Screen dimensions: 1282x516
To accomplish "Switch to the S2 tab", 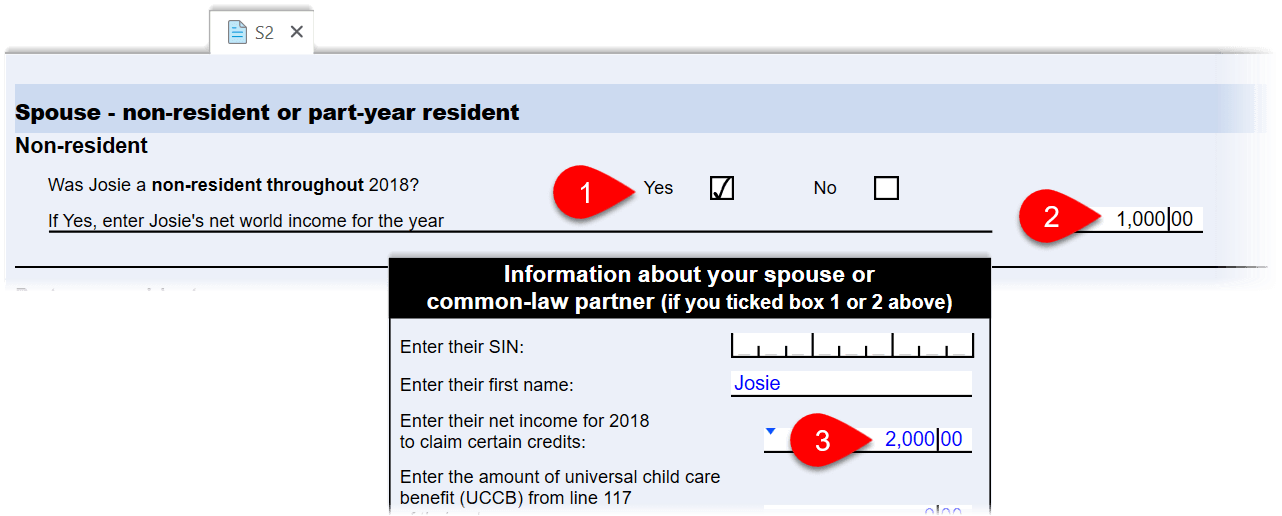I will click(x=263, y=32).
